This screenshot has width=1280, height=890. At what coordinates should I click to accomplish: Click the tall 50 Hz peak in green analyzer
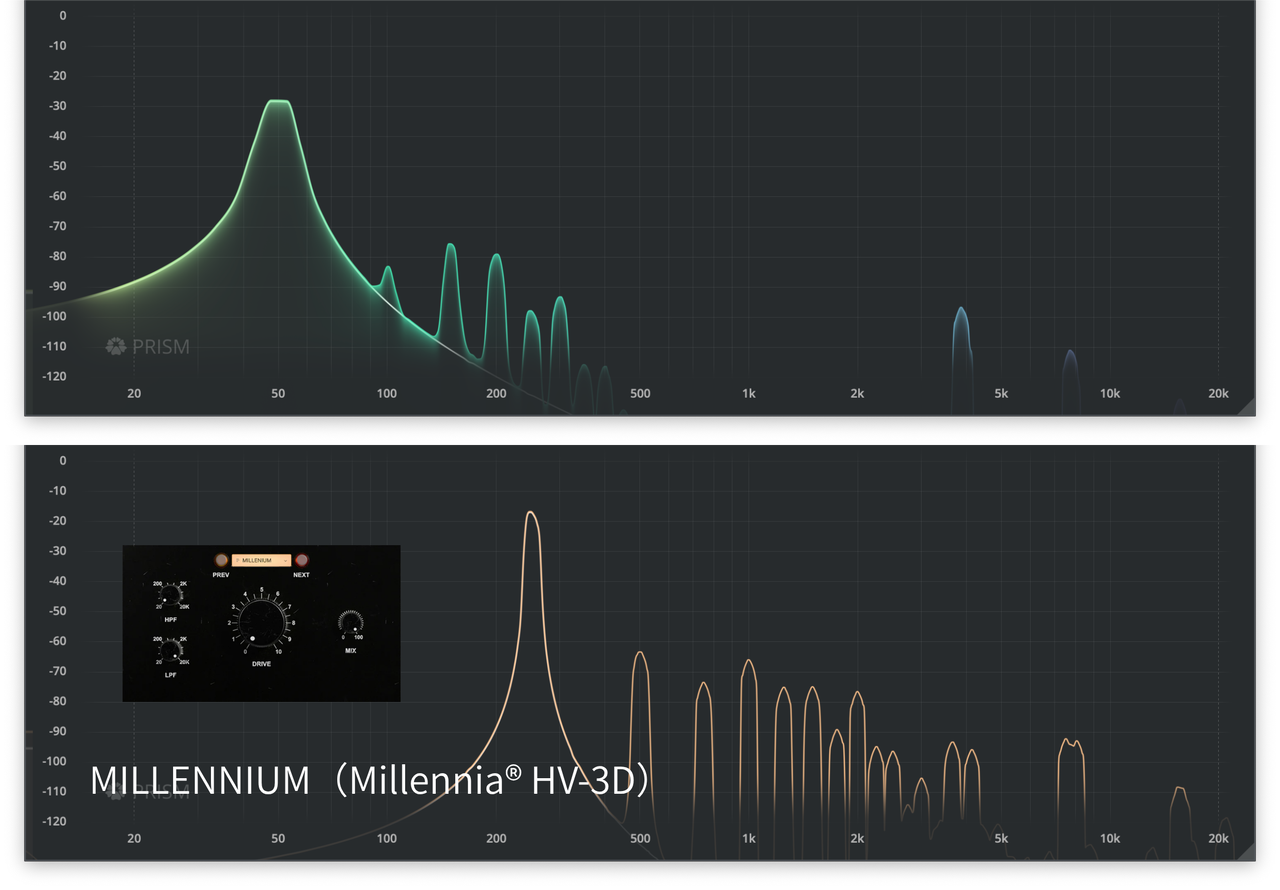click(278, 102)
